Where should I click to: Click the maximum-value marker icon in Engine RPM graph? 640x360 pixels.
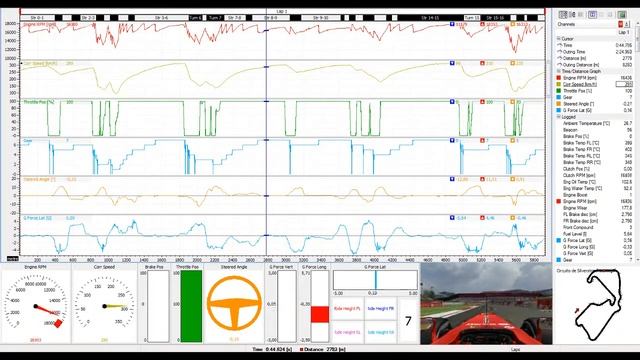coord(482,24)
